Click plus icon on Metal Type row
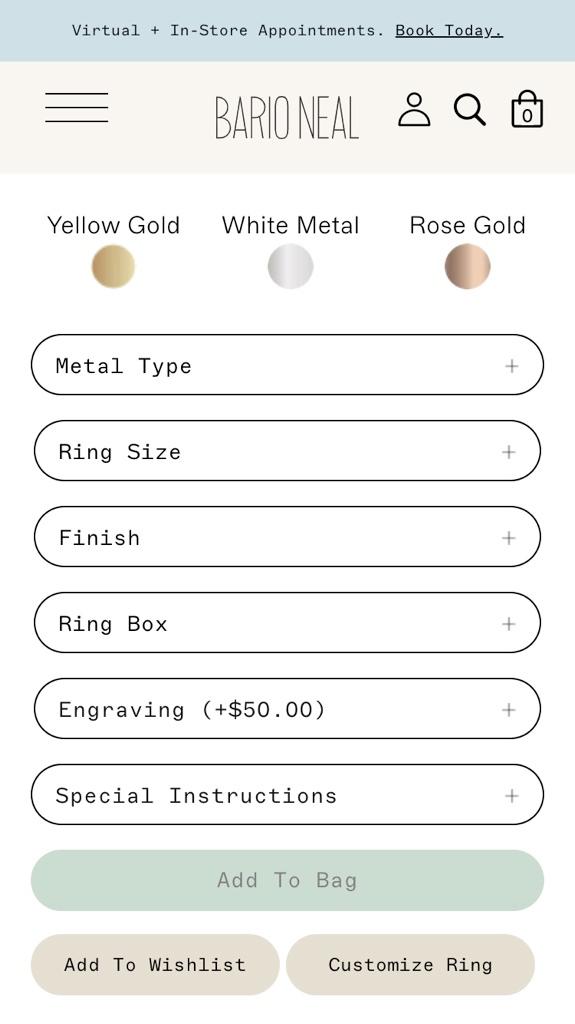 pos(512,366)
